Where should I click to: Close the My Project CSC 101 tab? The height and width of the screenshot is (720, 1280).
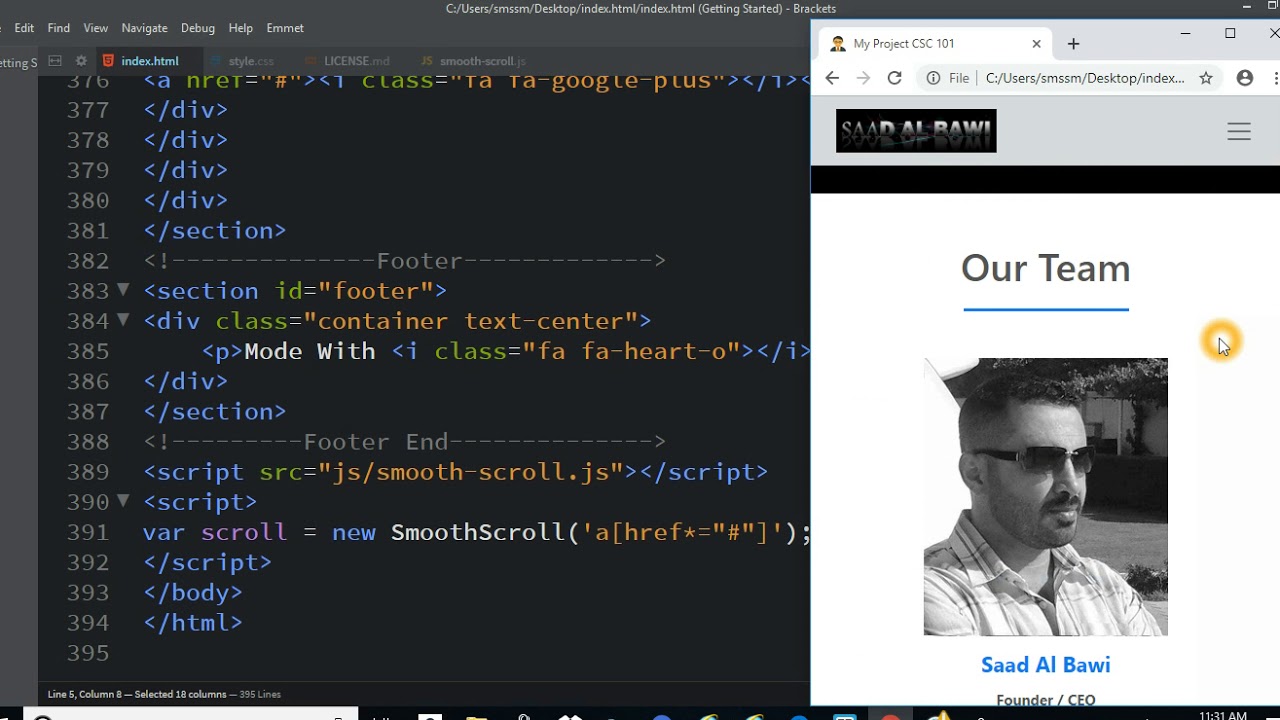[1036, 44]
